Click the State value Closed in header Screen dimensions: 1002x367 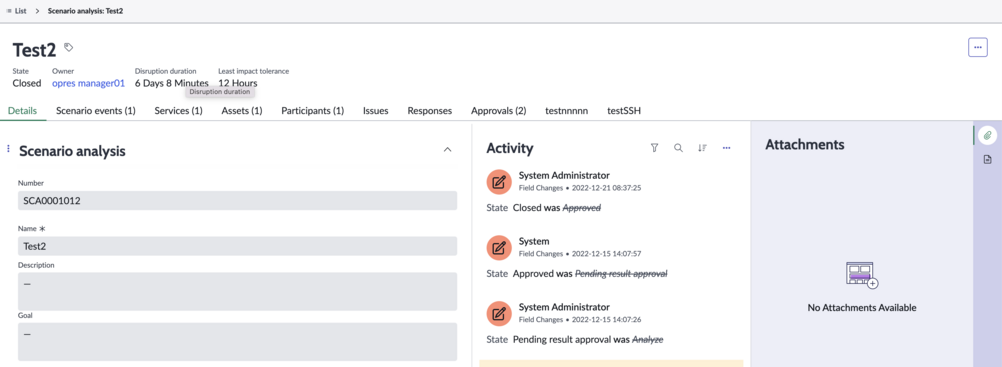tap(27, 83)
